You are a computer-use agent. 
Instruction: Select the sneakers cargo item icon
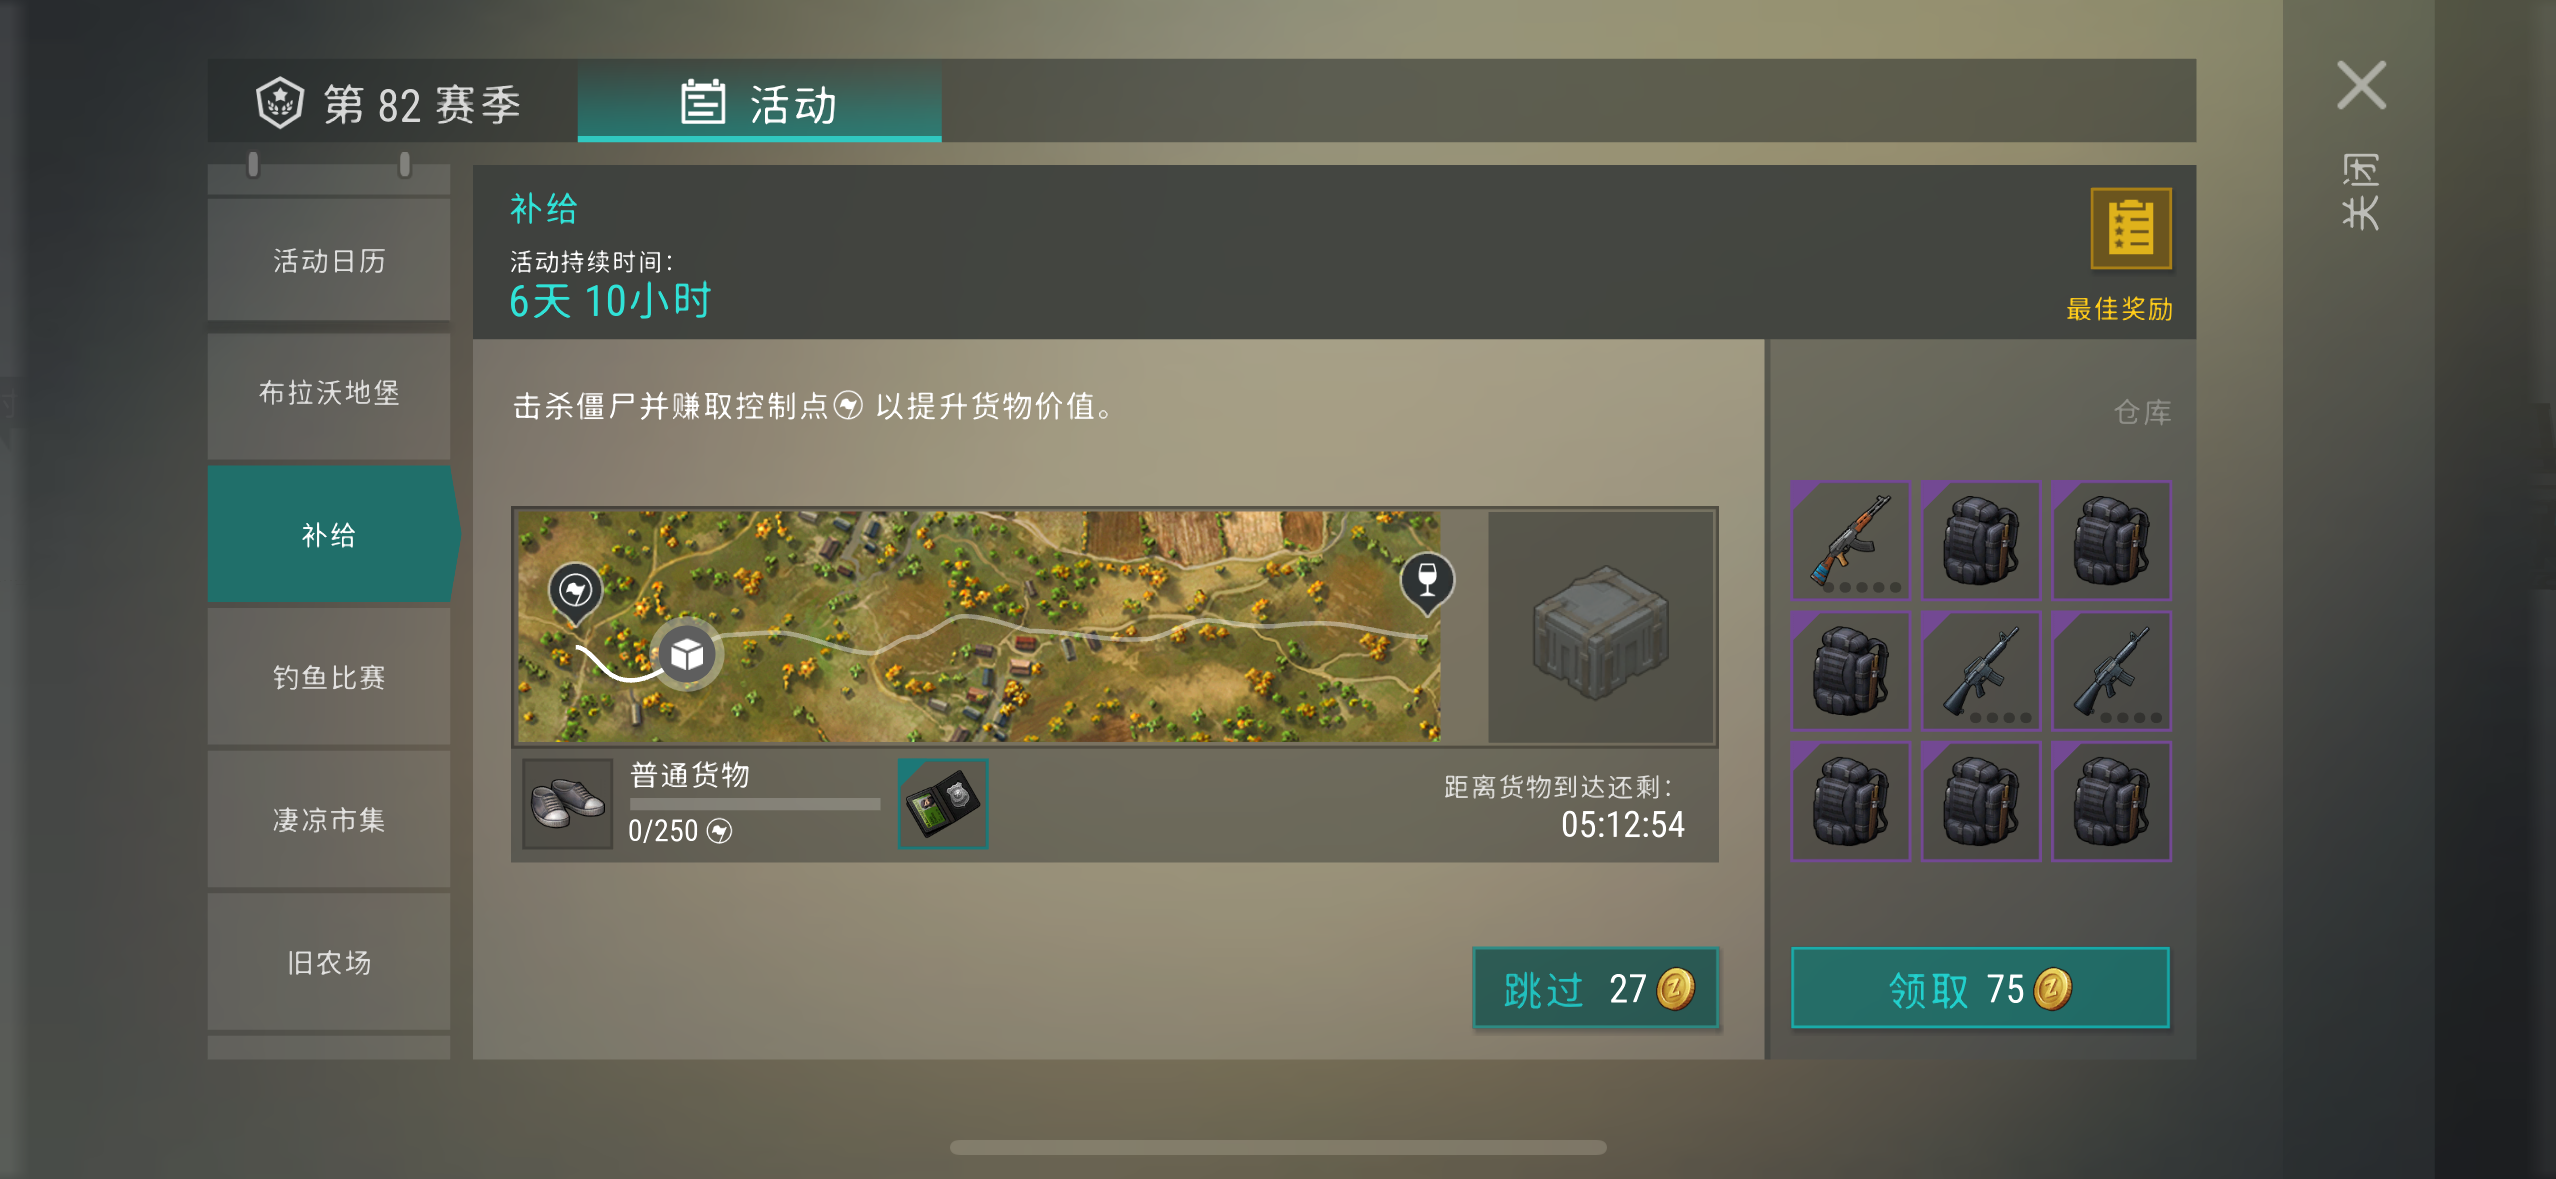(567, 803)
